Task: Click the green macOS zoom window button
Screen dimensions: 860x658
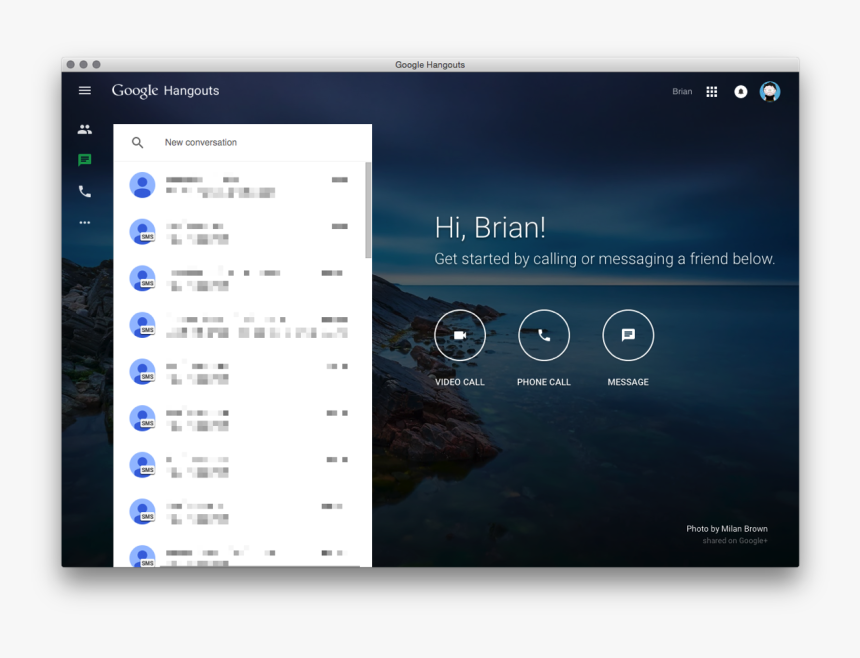Action: point(96,65)
